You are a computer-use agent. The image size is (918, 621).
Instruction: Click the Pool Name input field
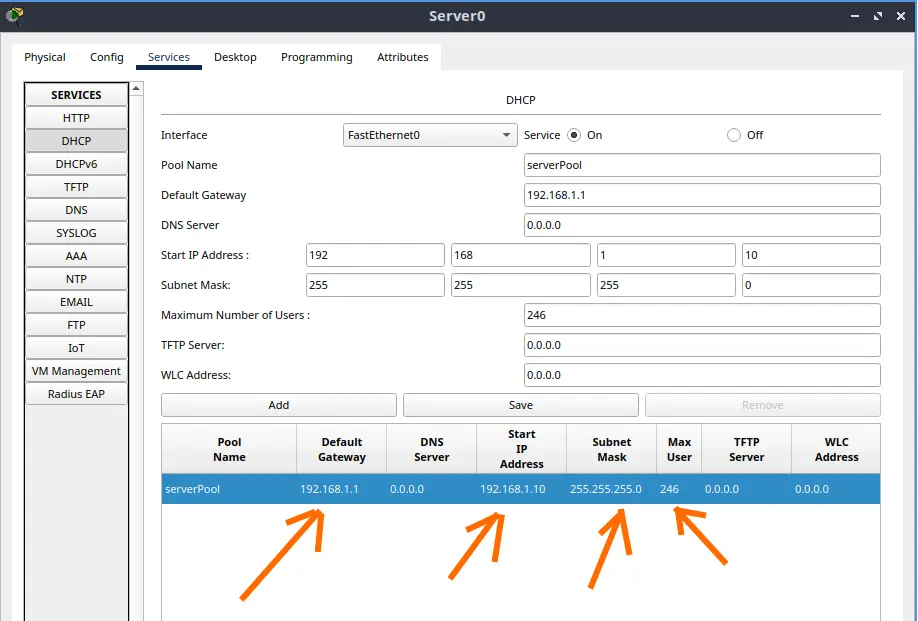coord(701,165)
